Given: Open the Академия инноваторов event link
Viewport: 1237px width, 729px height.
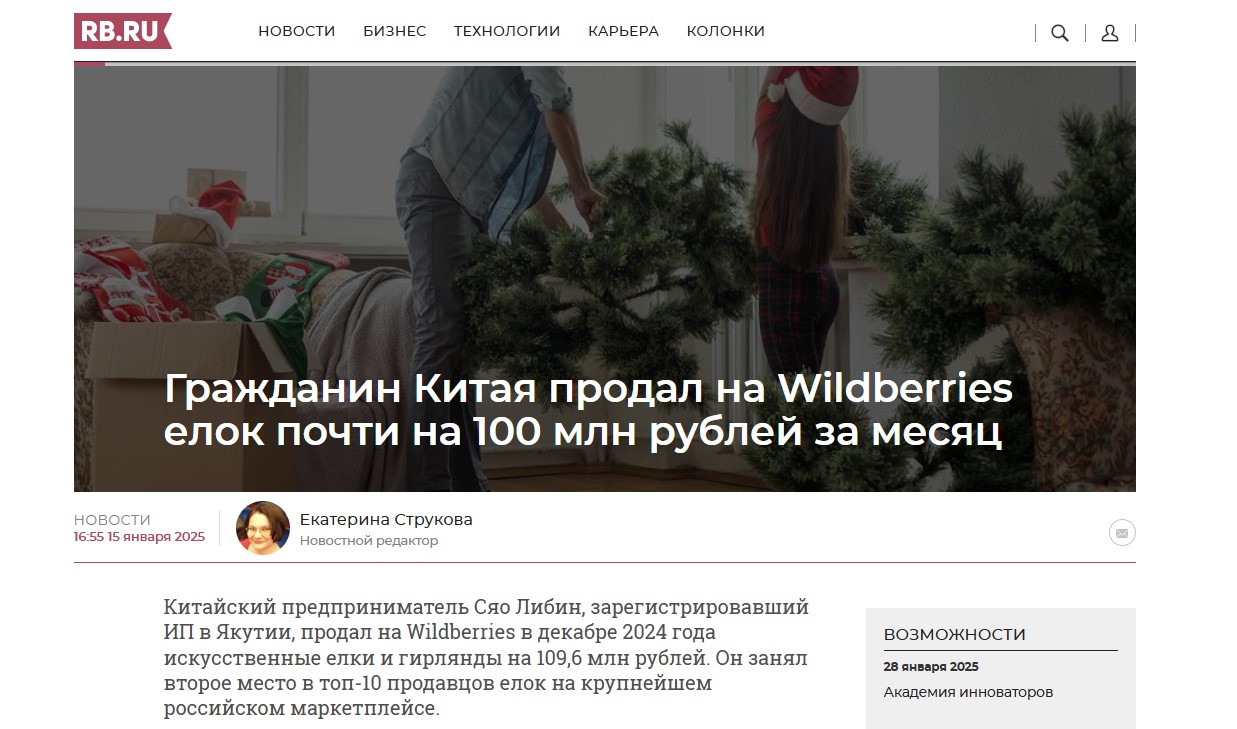Looking at the screenshot, I should 968,692.
